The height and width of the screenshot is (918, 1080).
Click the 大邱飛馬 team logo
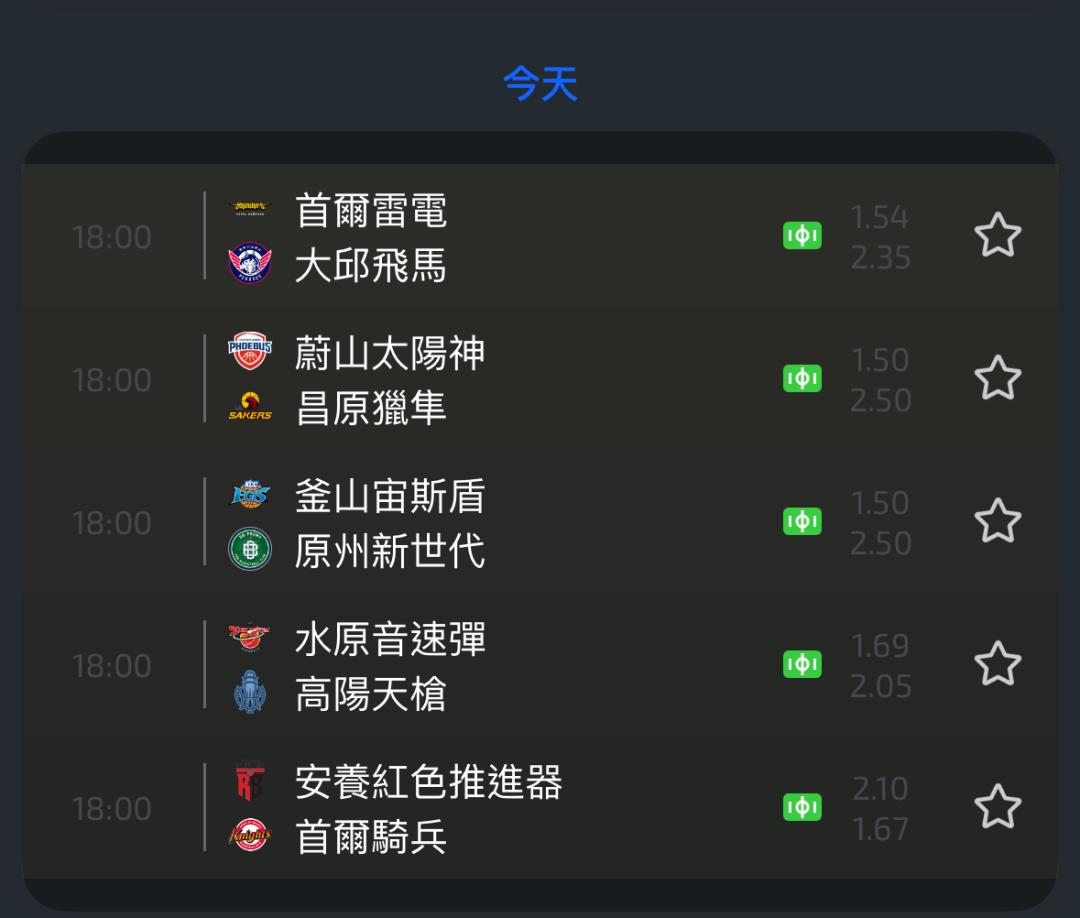pyautogui.click(x=250, y=264)
